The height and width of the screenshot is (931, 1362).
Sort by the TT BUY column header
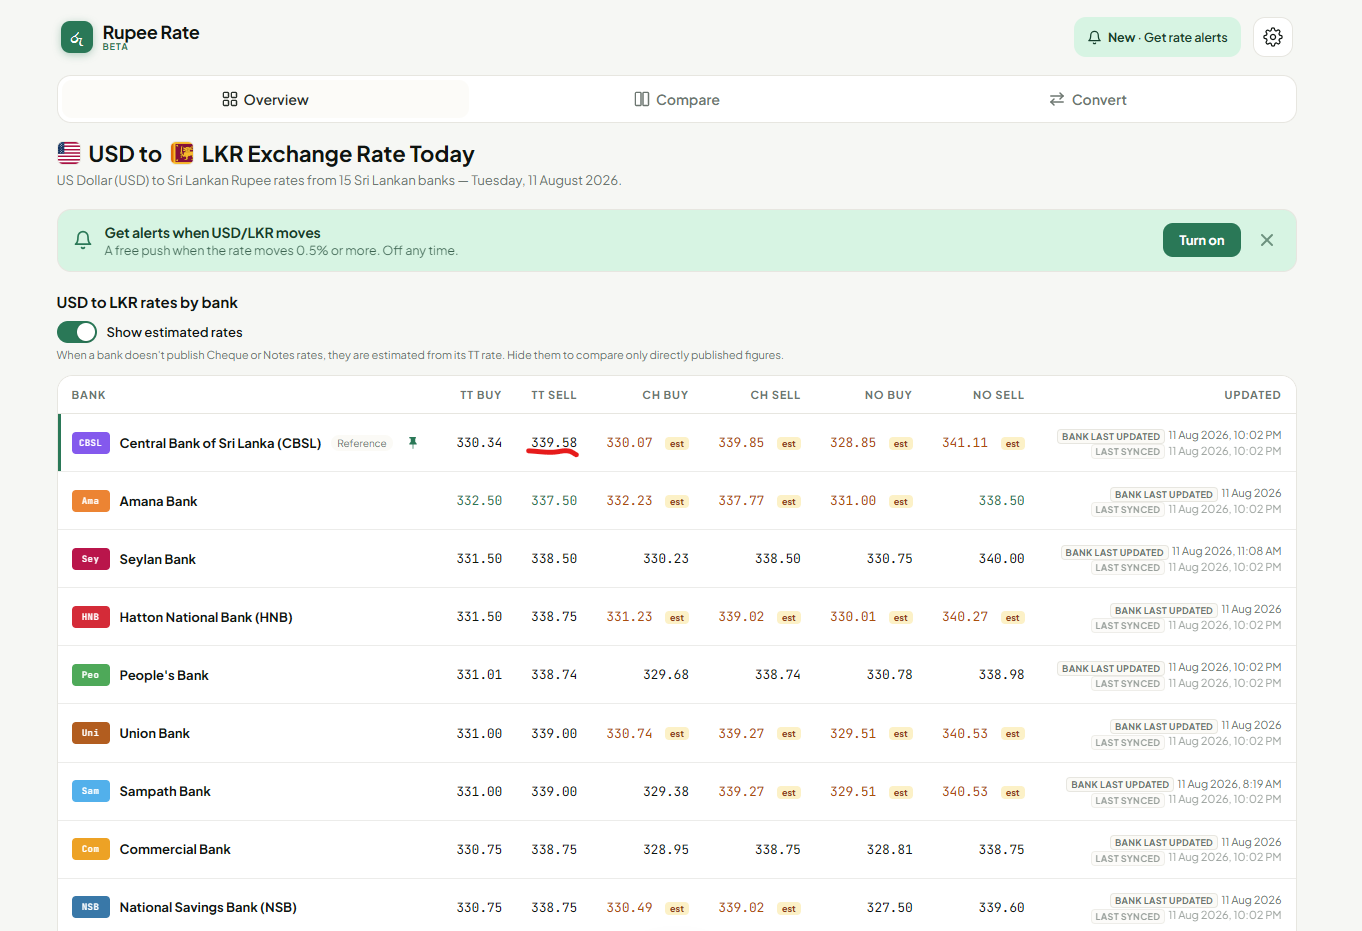coord(481,395)
